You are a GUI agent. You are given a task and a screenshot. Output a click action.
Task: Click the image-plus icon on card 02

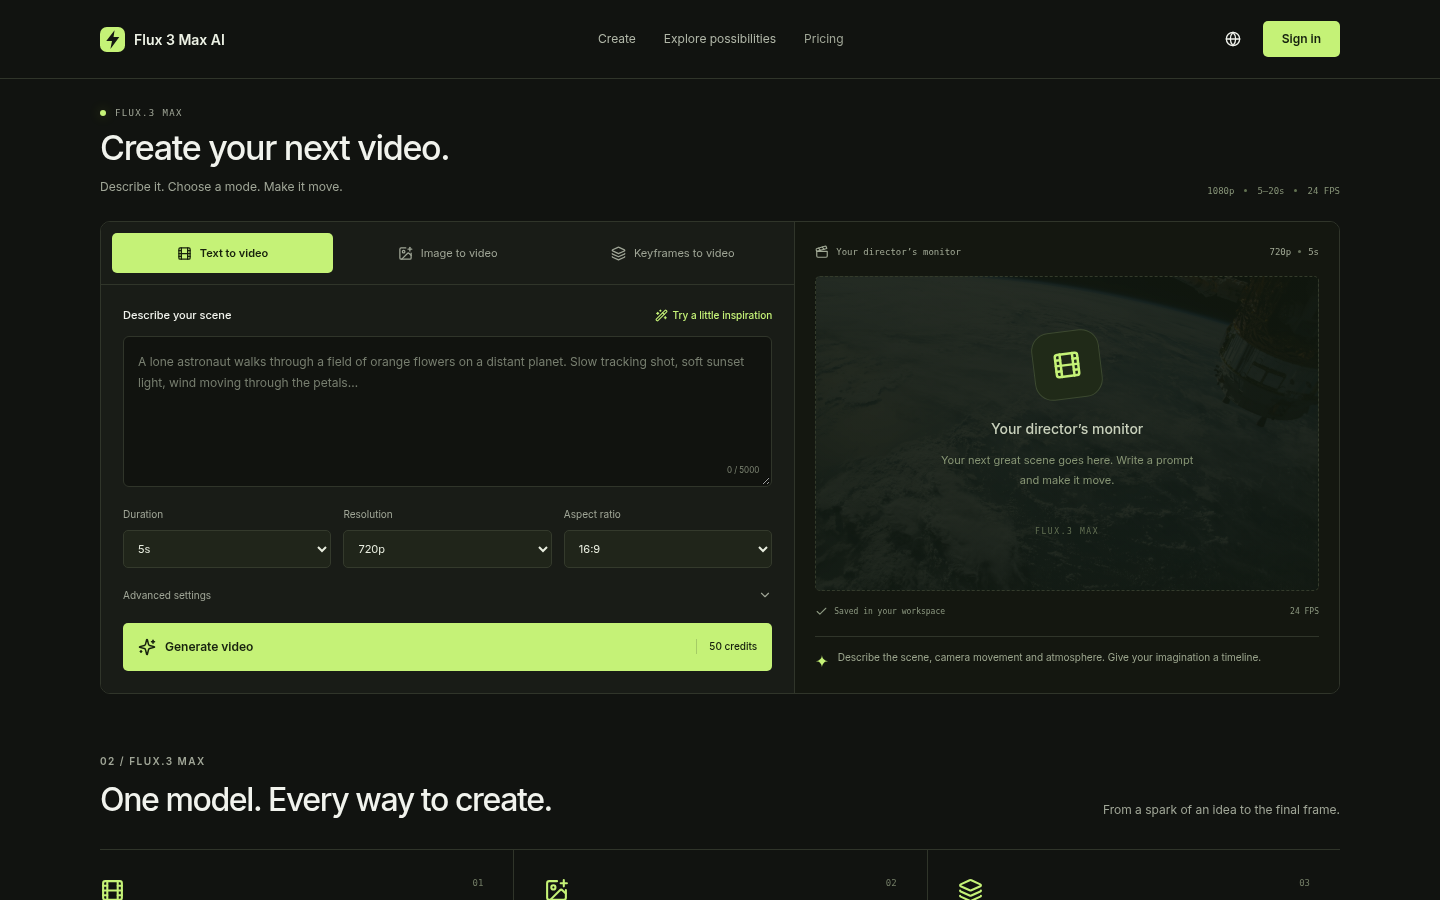pyautogui.click(x=557, y=890)
